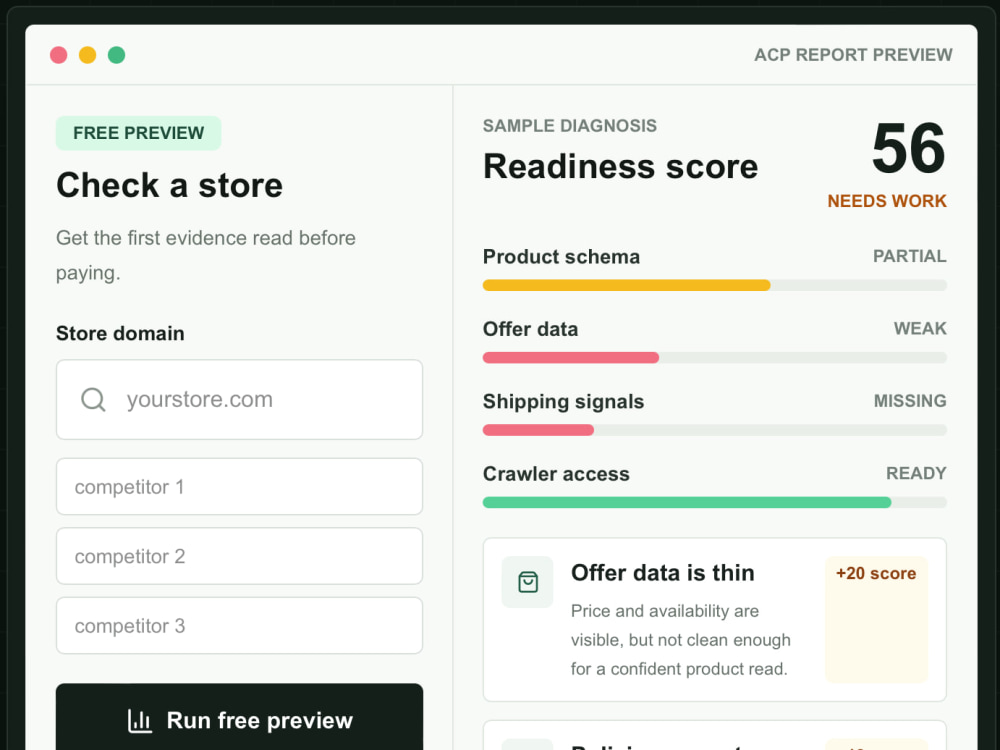Focus the competitor 2 input field

tap(239, 556)
